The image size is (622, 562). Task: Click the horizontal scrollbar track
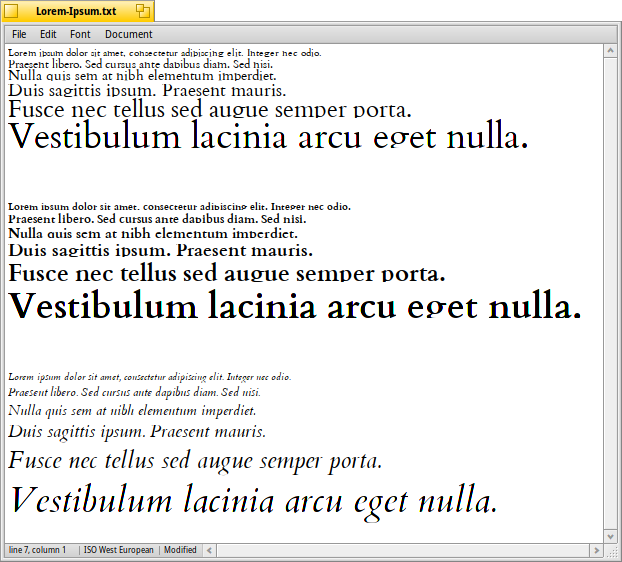[x=403, y=550]
